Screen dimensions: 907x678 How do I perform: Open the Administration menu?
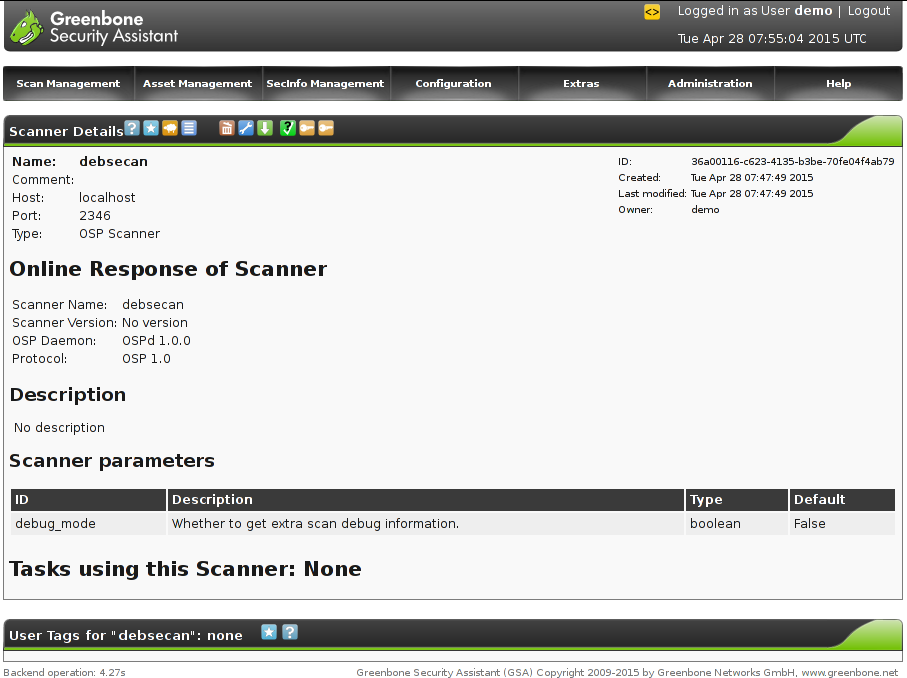click(710, 83)
